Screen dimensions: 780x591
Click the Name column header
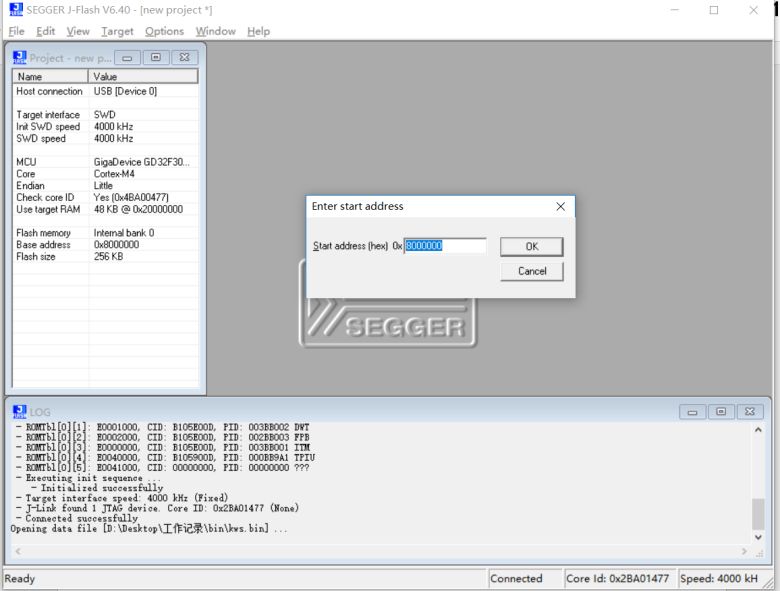point(50,77)
